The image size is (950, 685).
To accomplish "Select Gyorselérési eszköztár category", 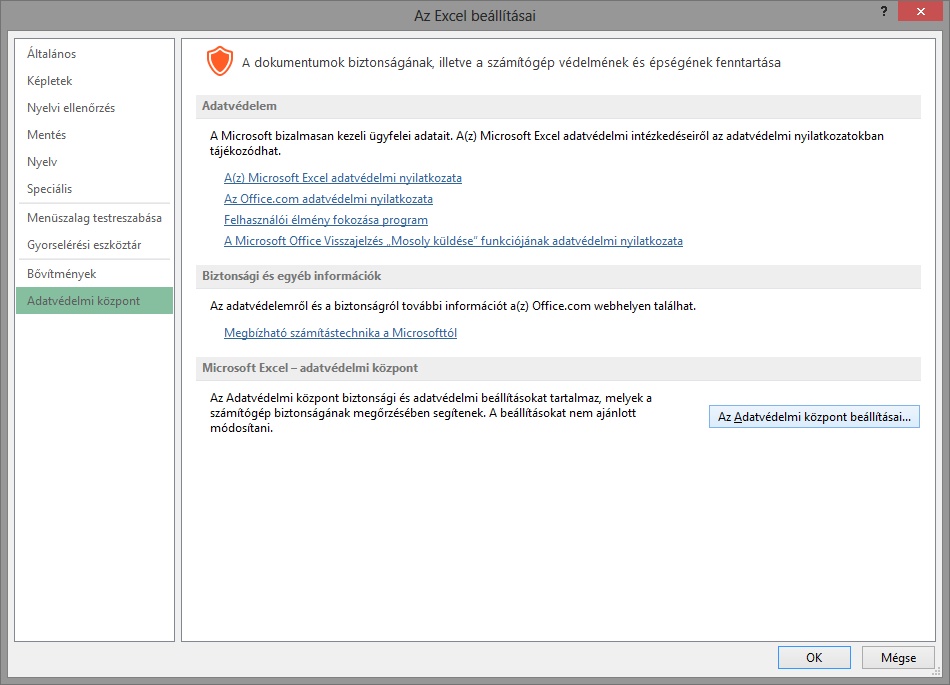I will [x=94, y=245].
